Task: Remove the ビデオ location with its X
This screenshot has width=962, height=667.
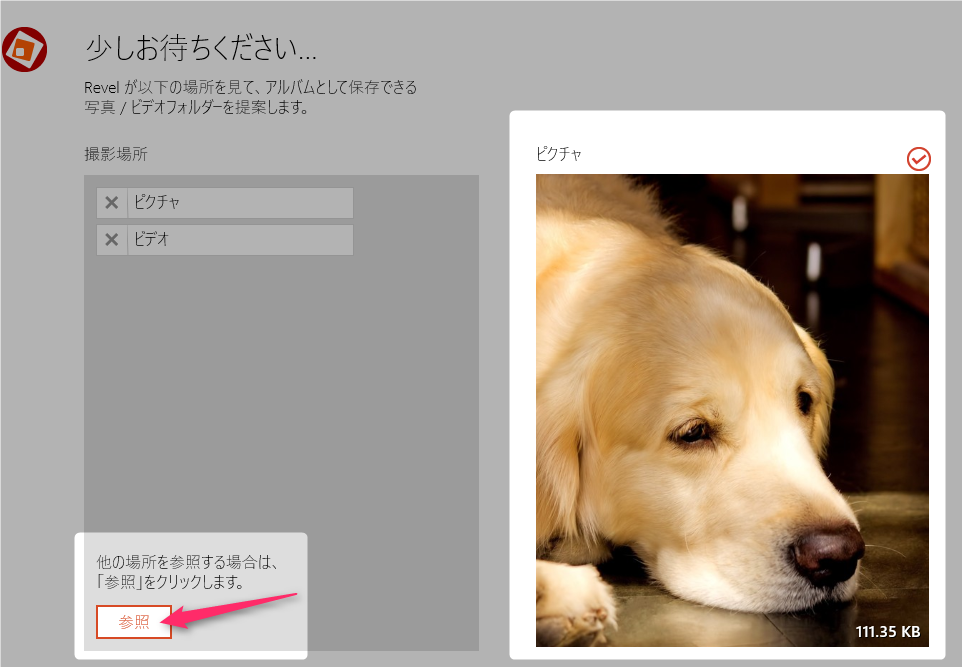Action: coord(112,239)
